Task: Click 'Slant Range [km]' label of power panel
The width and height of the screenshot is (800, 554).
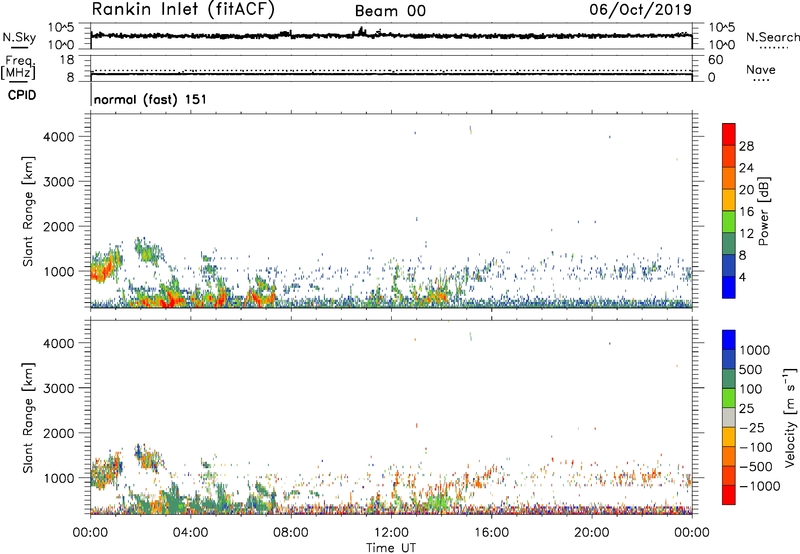Action: pos(28,211)
